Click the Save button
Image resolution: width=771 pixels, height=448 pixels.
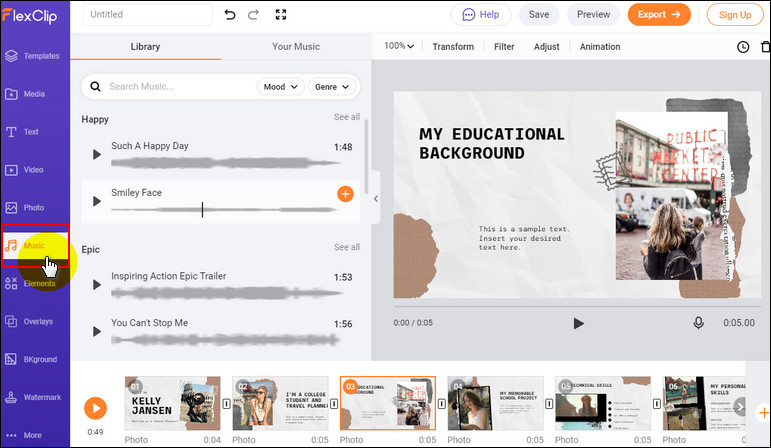pyautogui.click(x=539, y=15)
